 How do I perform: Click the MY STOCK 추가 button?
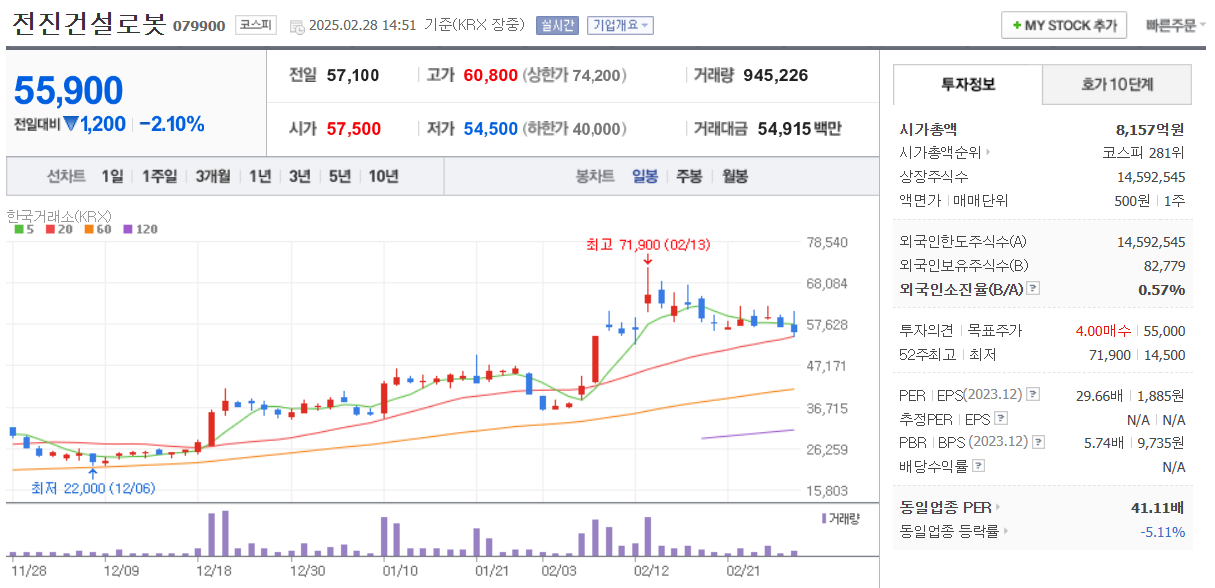tap(1063, 25)
